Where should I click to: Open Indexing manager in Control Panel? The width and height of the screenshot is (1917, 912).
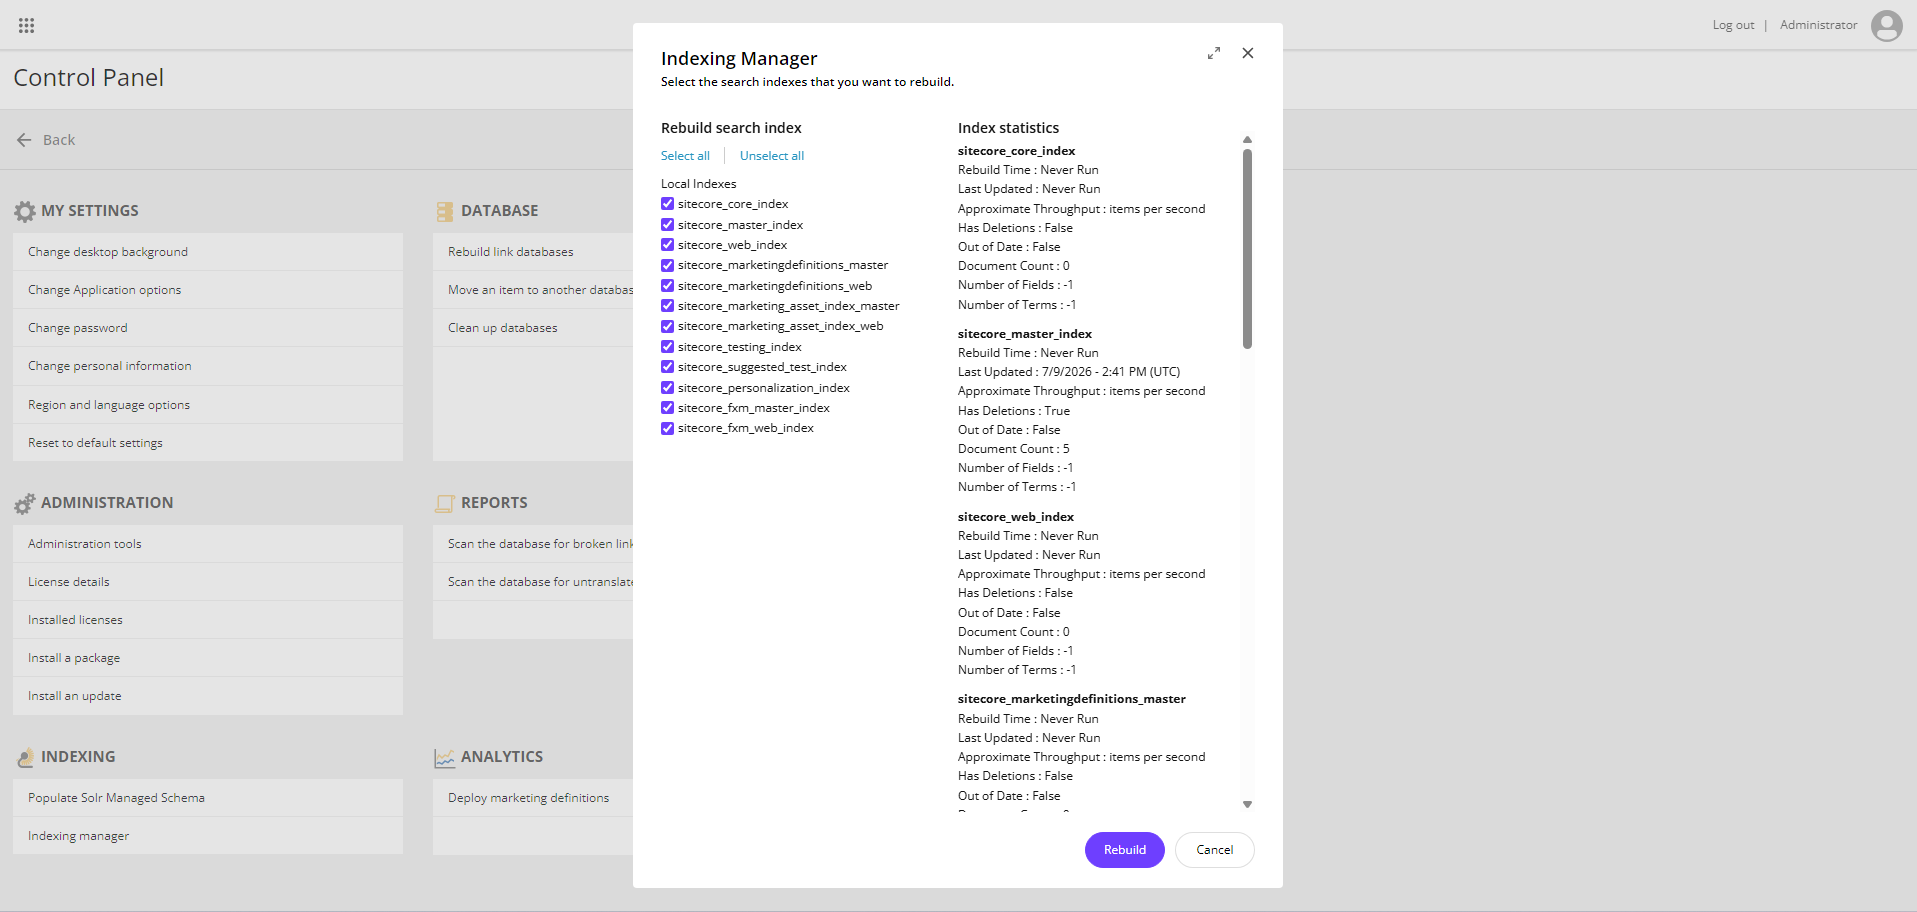tap(208, 836)
